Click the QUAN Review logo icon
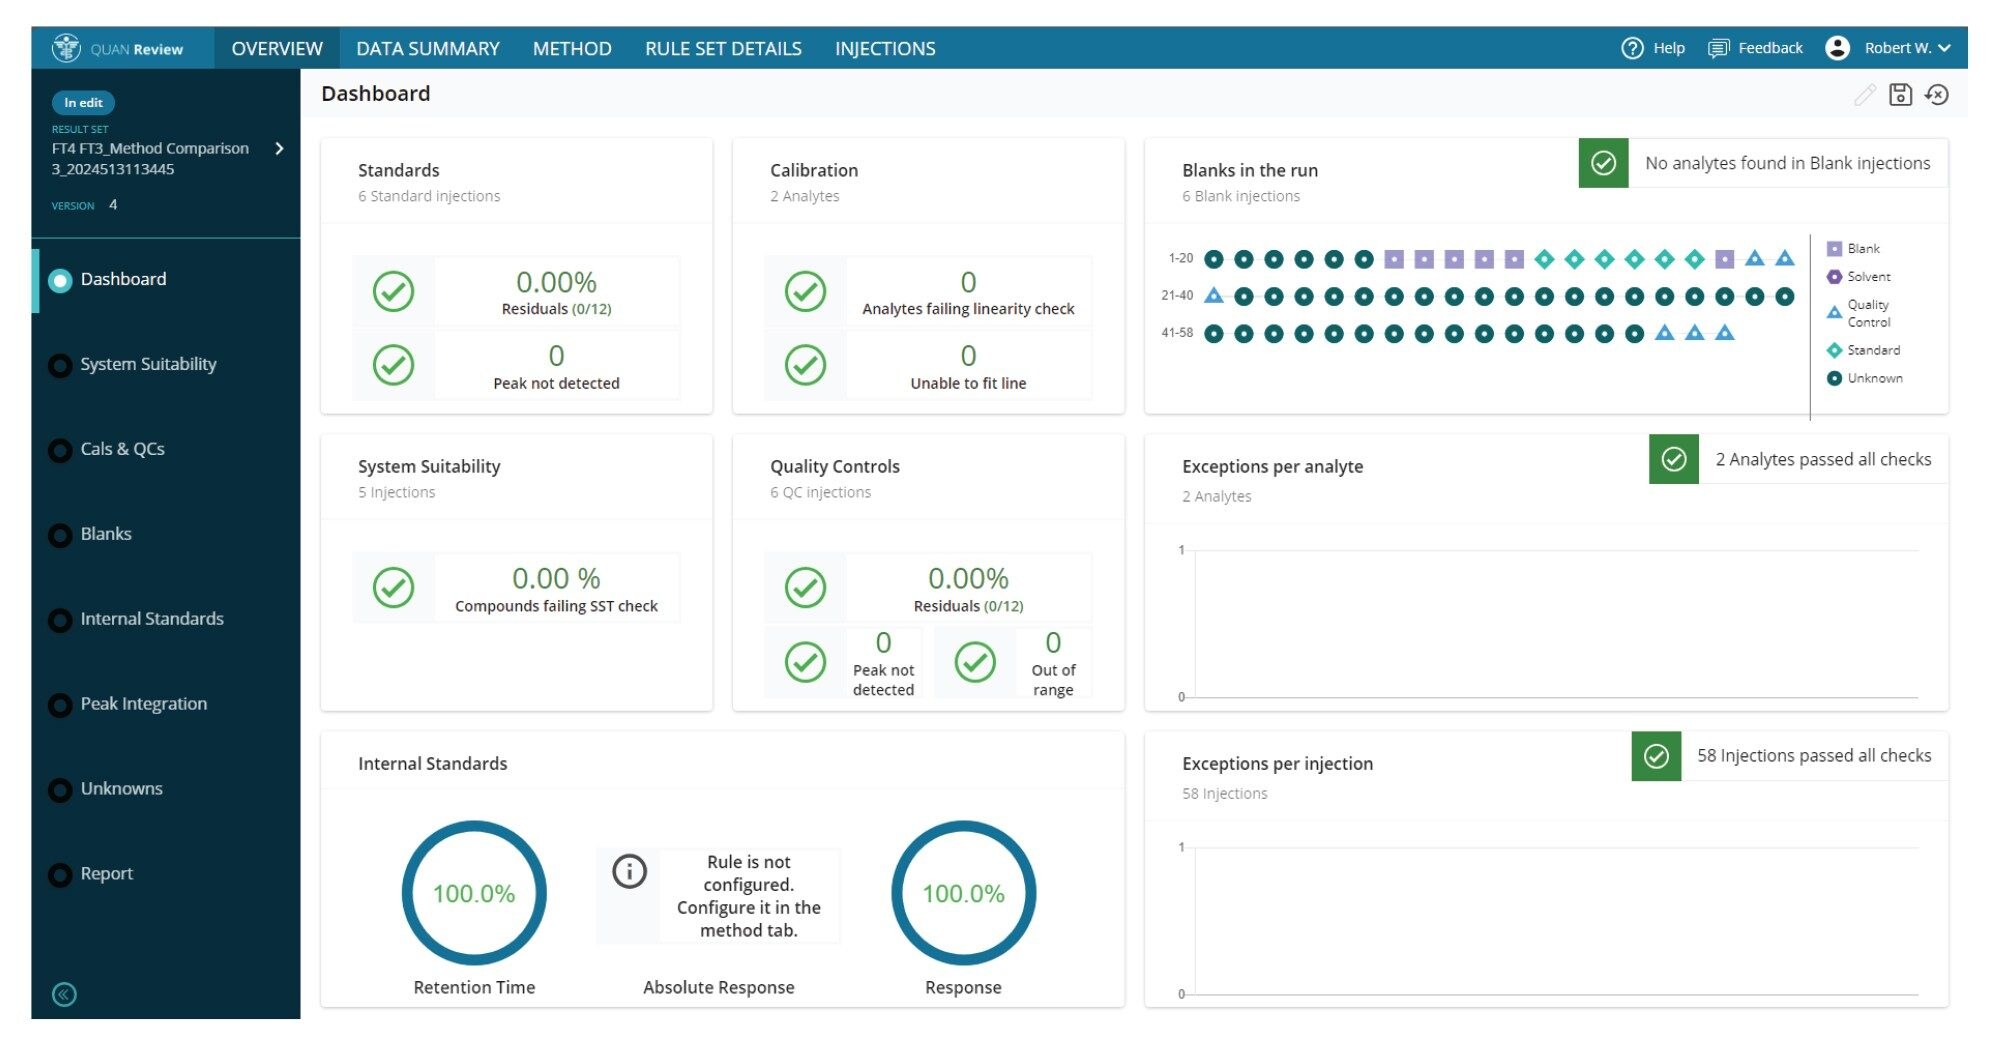Image resolution: width=2000 pixels, height=1053 pixels. pos(66,48)
